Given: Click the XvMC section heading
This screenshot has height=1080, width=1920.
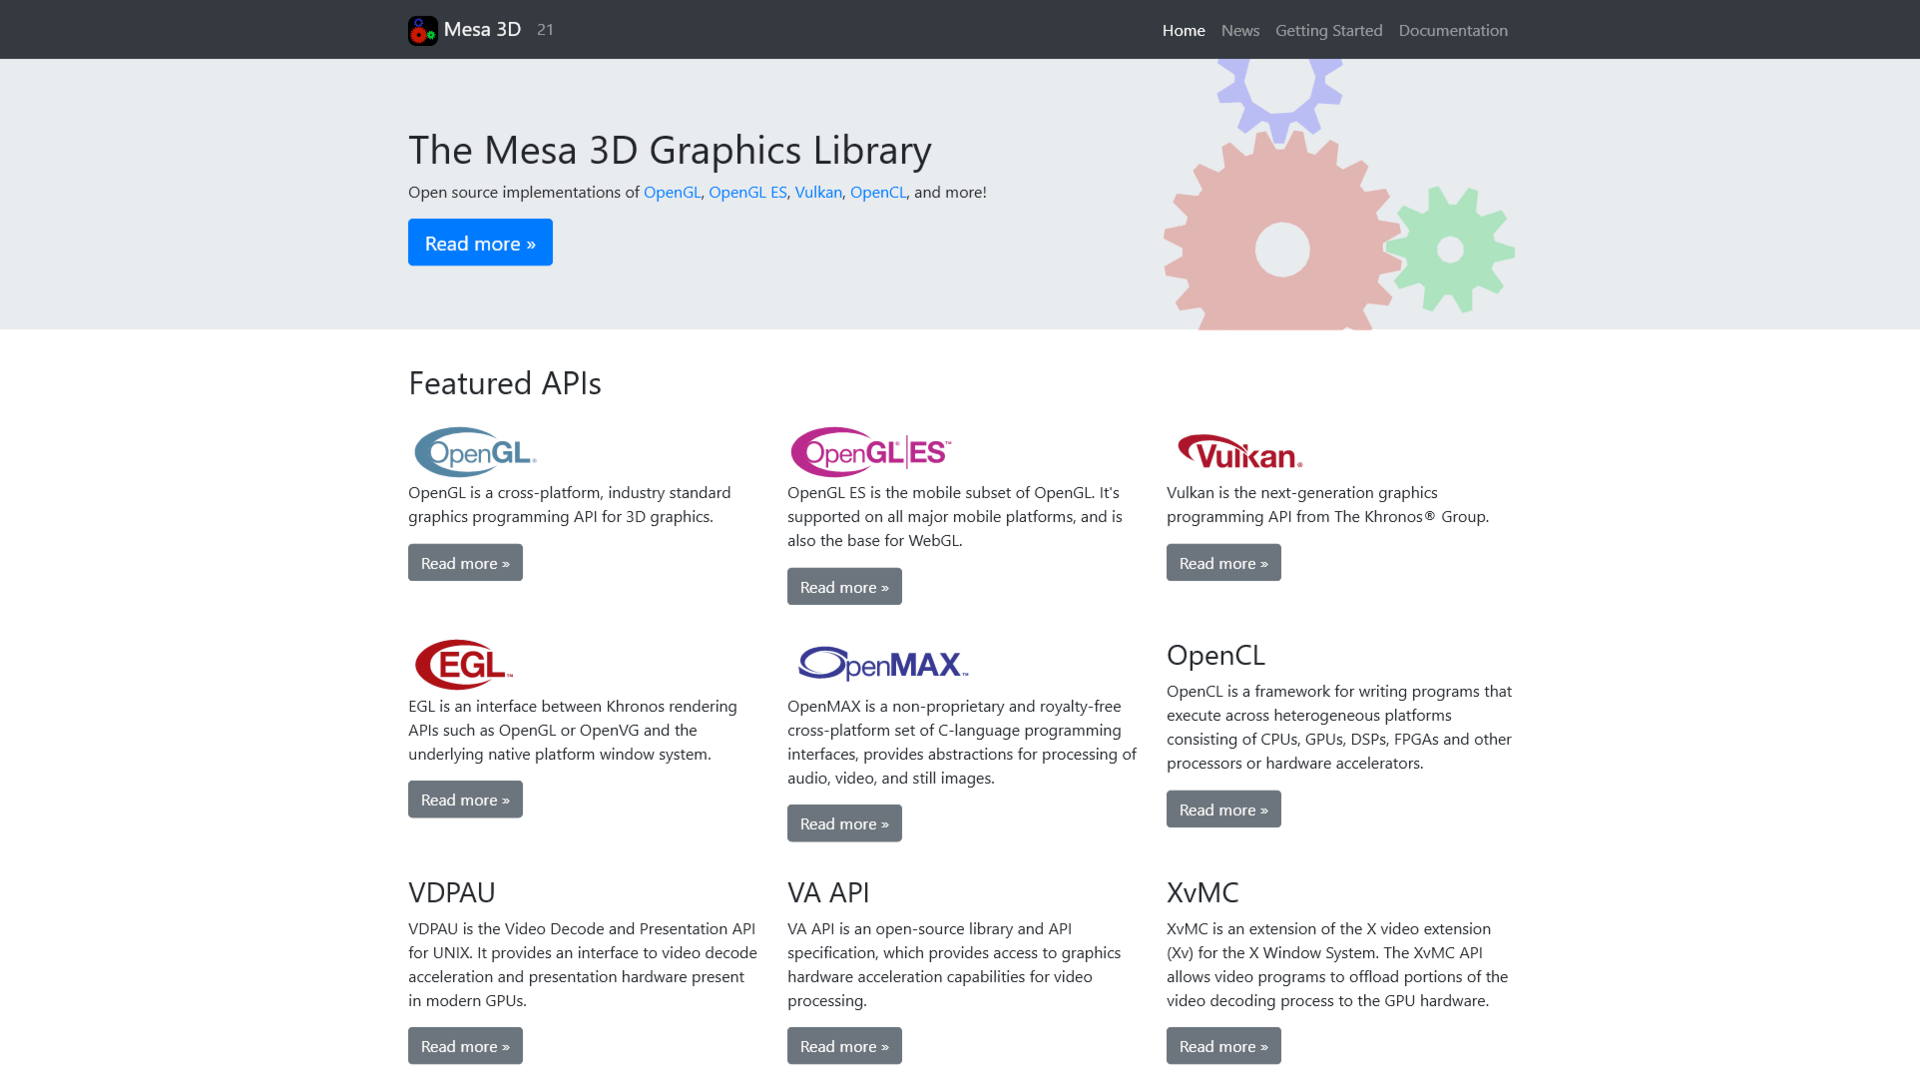Looking at the screenshot, I should pyautogui.click(x=1202, y=892).
